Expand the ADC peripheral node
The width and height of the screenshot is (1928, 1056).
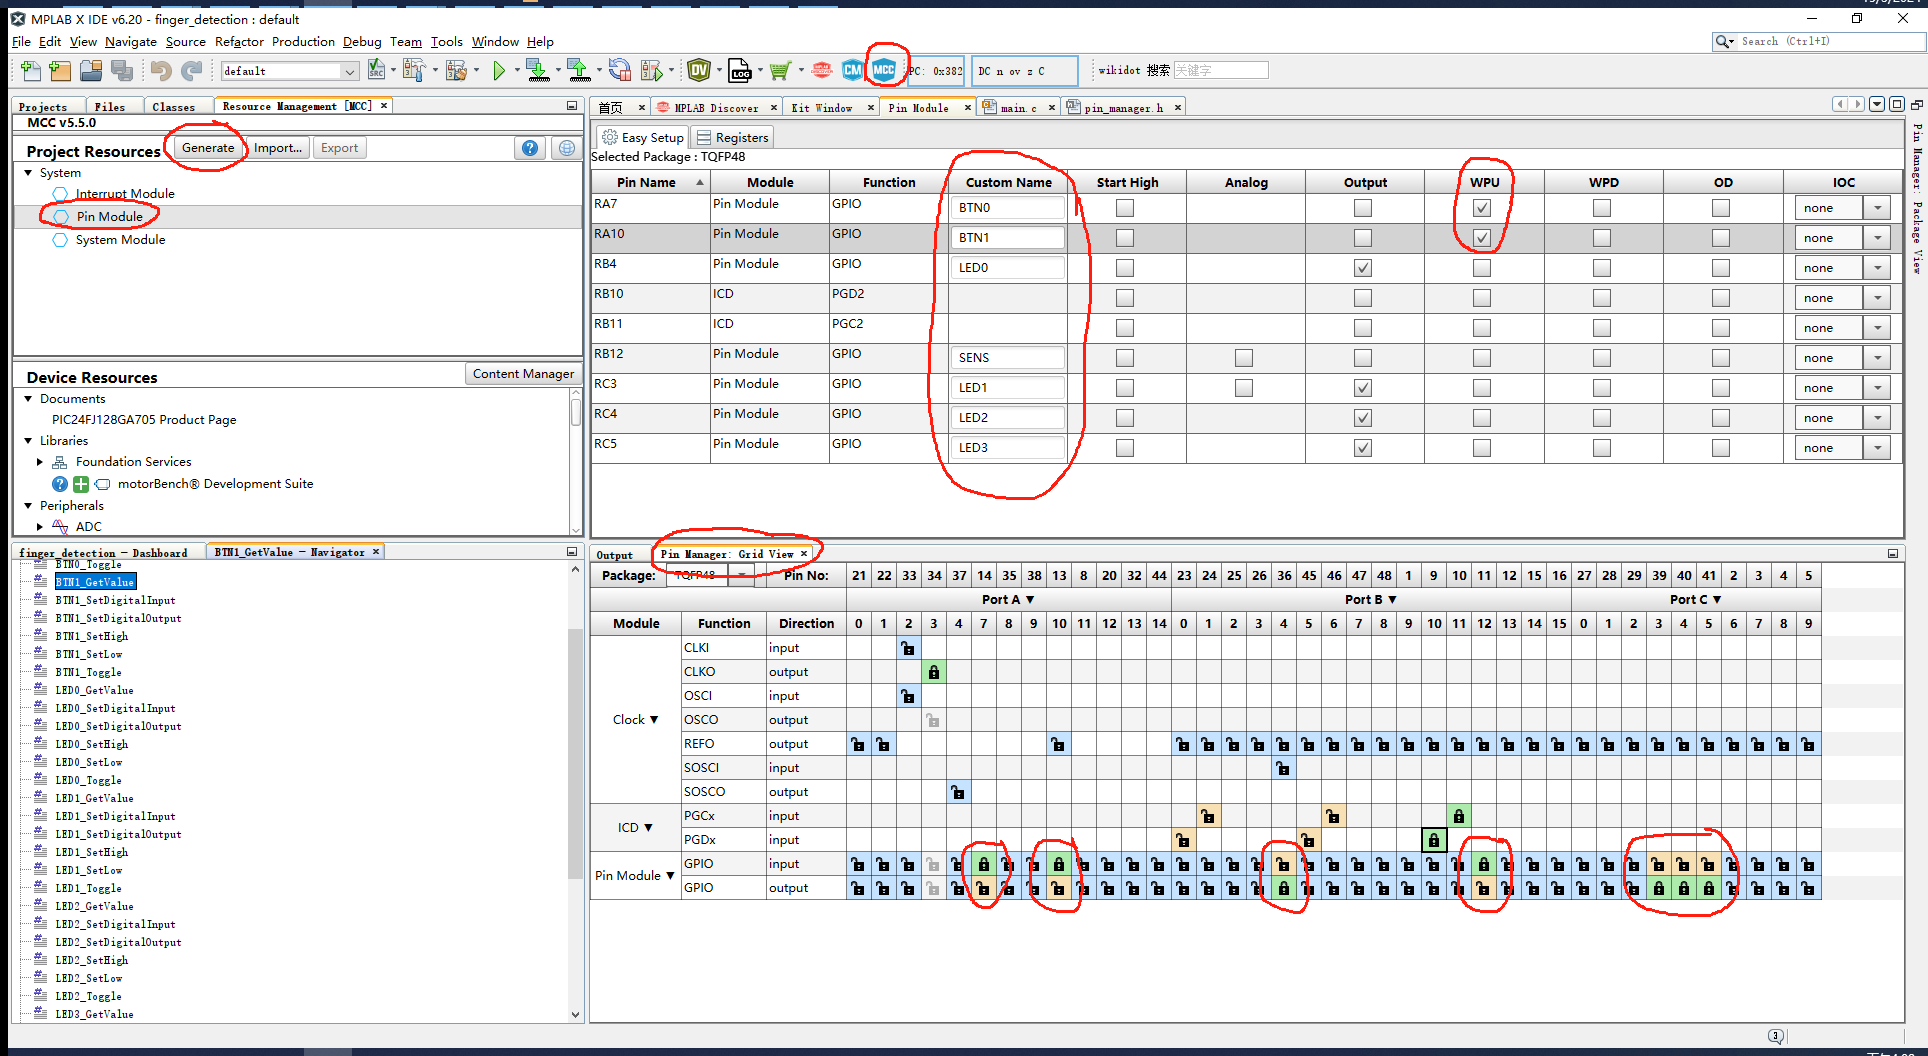tap(40, 527)
